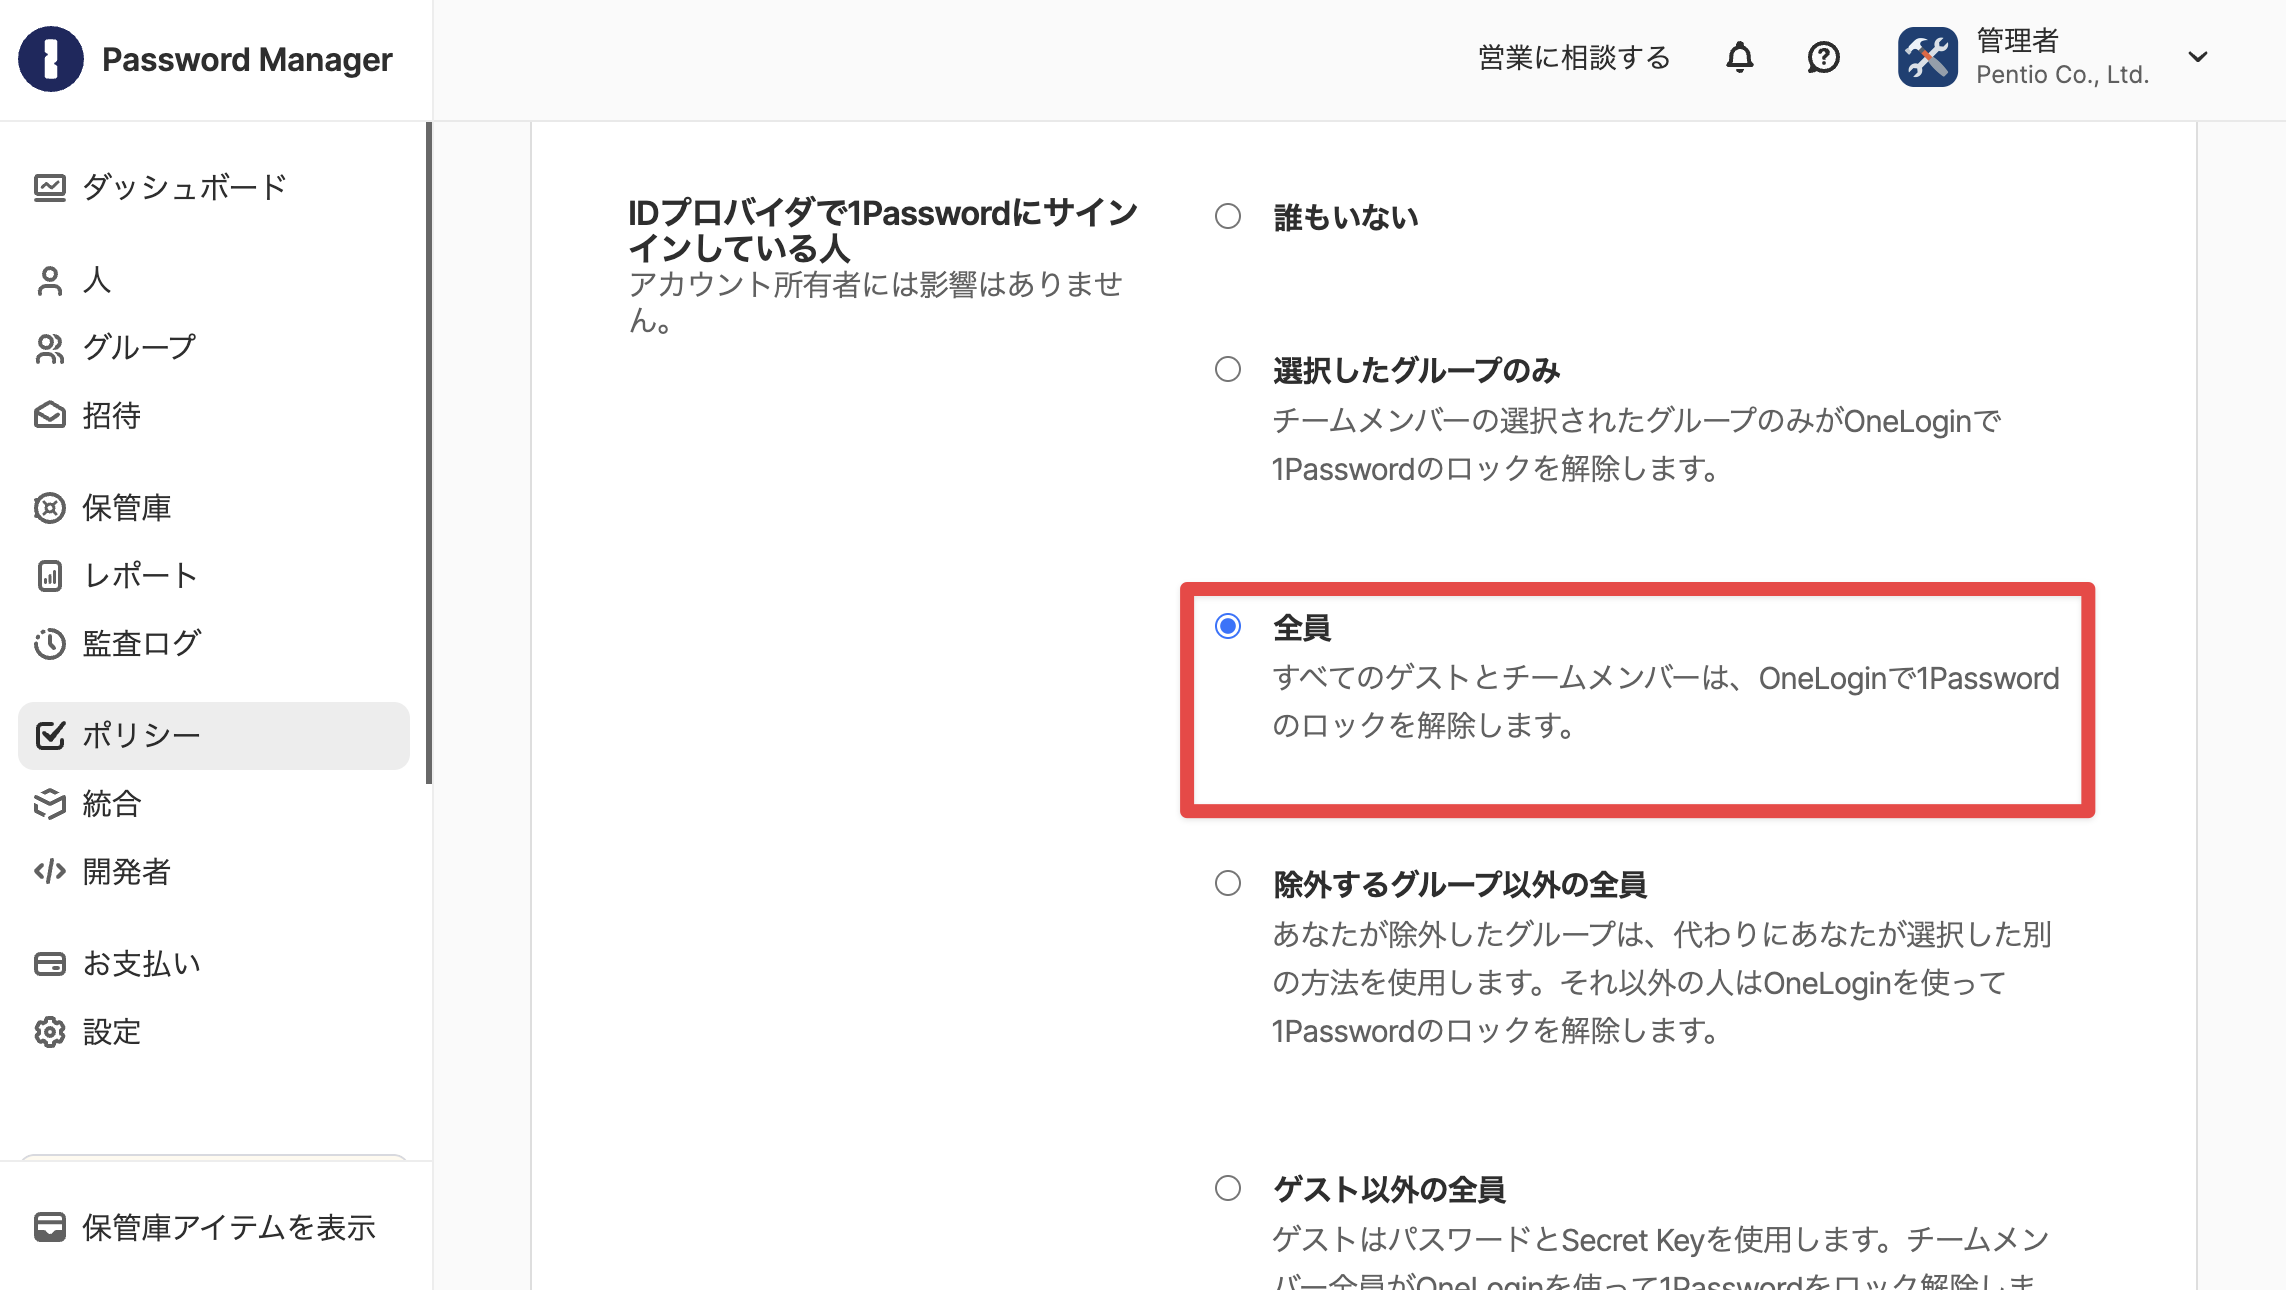Open レポート from the sidebar
Image resolution: width=2286 pixels, height=1290 pixels.
click(214, 576)
